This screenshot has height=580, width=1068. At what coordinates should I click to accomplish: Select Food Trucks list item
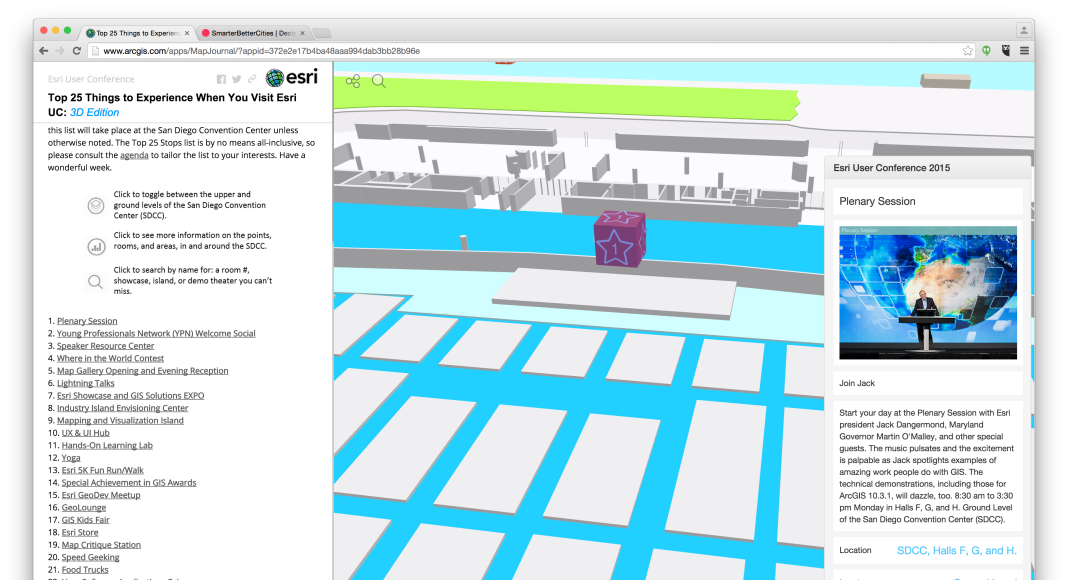(85, 570)
